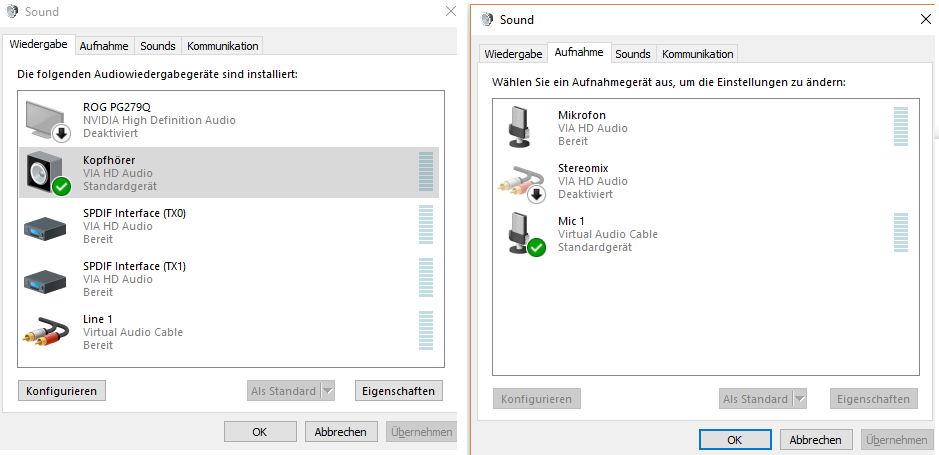939x455 pixels.
Task: Click Abbrechen in the playback dialog
Action: point(341,432)
